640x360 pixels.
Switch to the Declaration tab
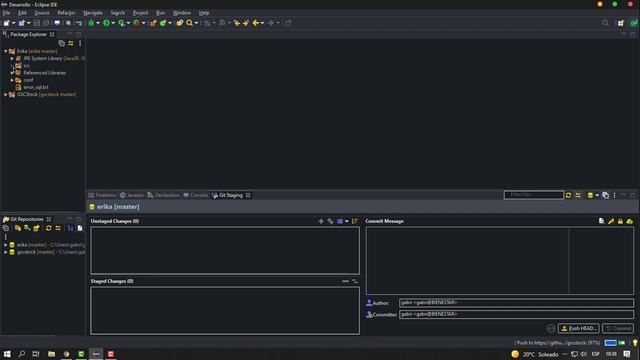(x=163, y=195)
